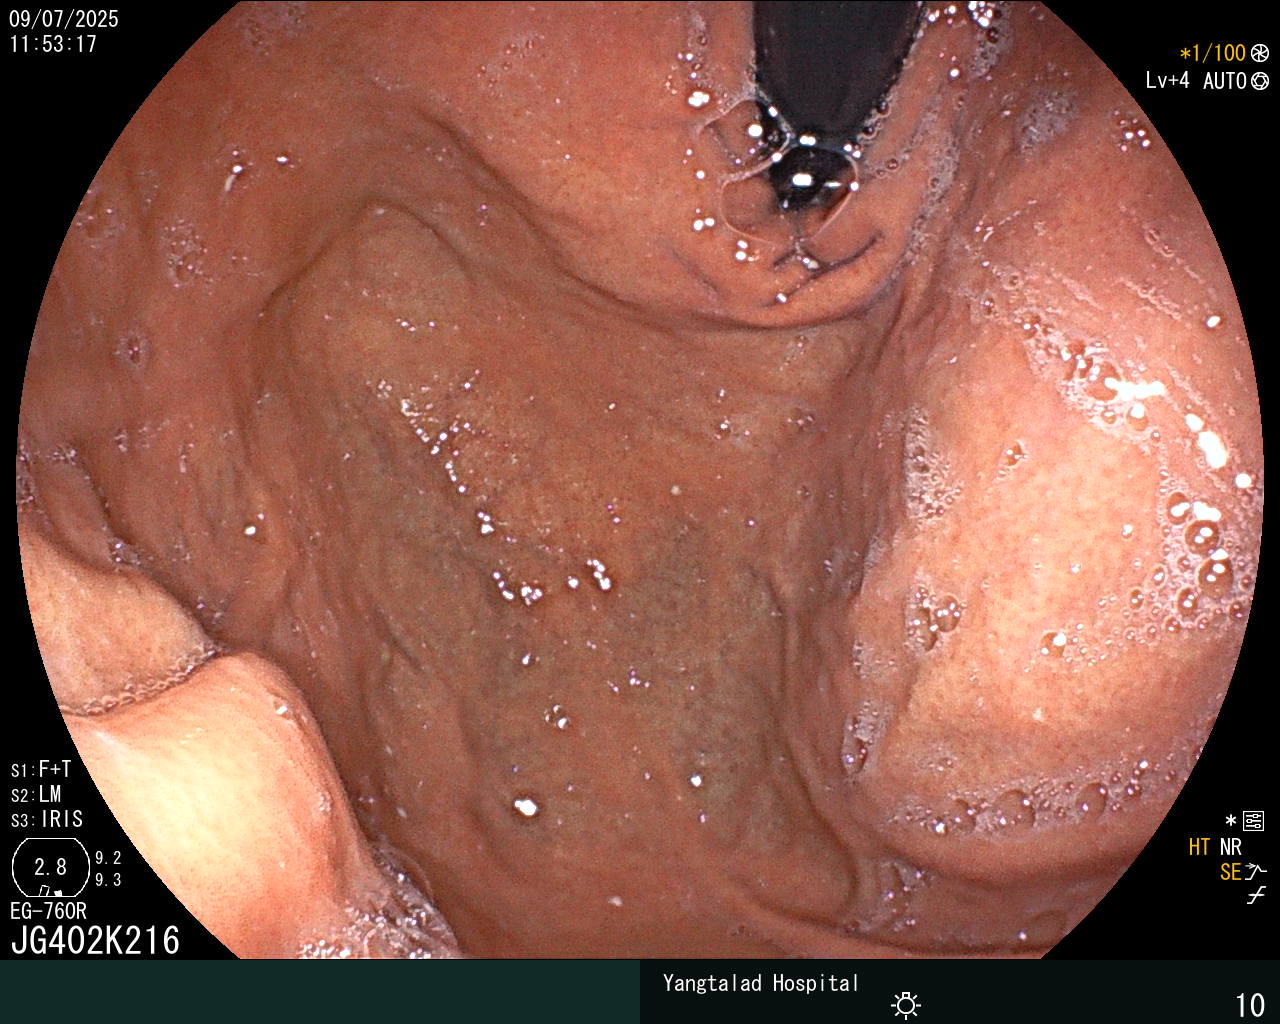Screen dimensions: 1280x1024
Task: Click the brightness sun icon in bottom bar
Action: [x=906, y=1004]
